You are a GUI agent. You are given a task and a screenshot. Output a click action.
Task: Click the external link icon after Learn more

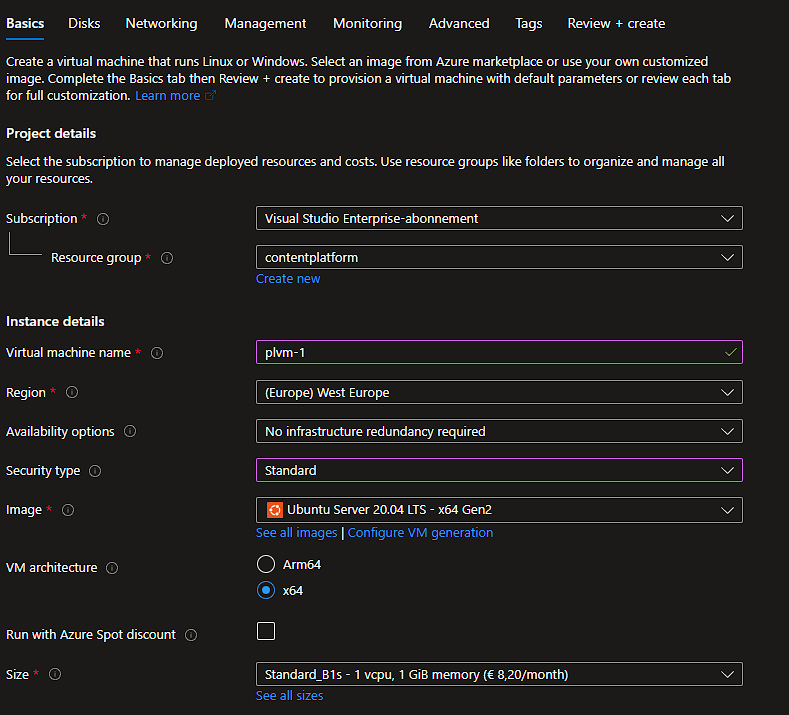tap(210, 95)
